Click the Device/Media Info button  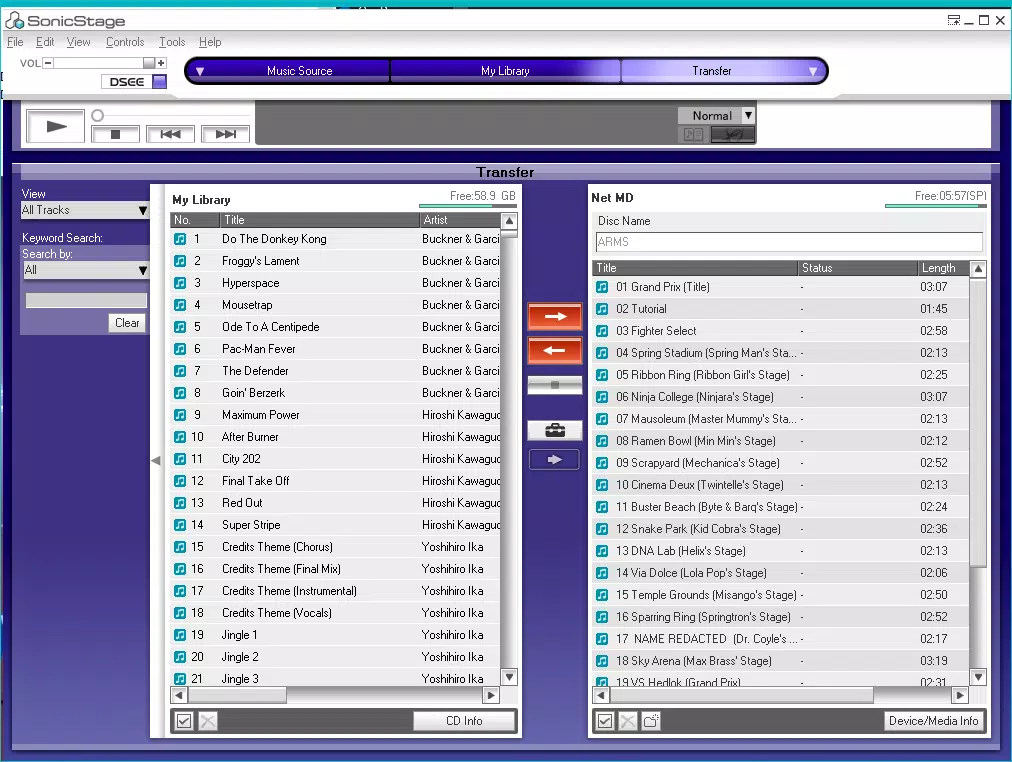point(933,721)
